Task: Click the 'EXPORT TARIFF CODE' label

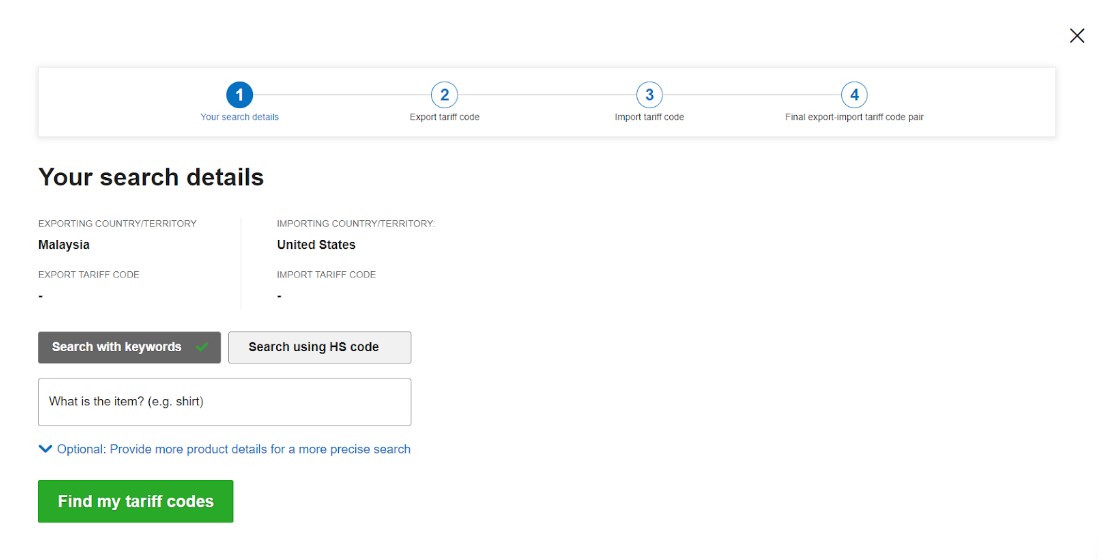Action: click(x=89, y=275)
